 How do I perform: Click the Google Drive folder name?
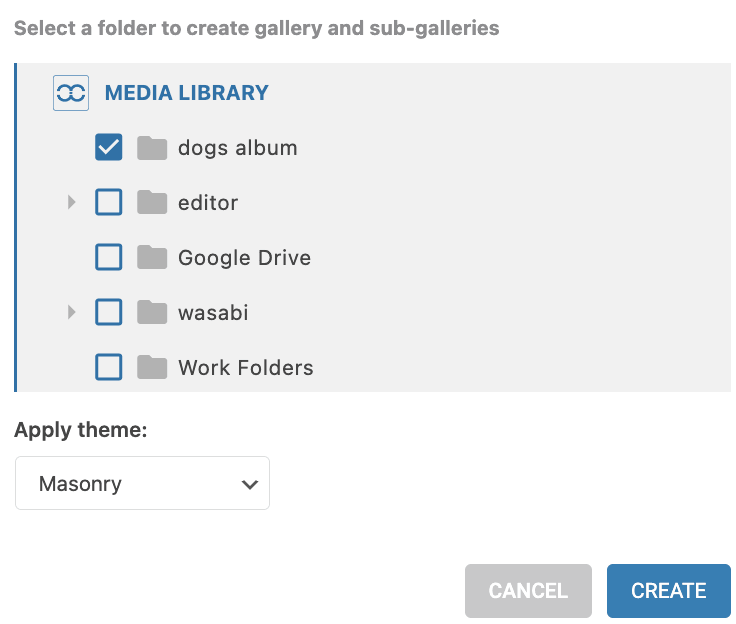244,258
